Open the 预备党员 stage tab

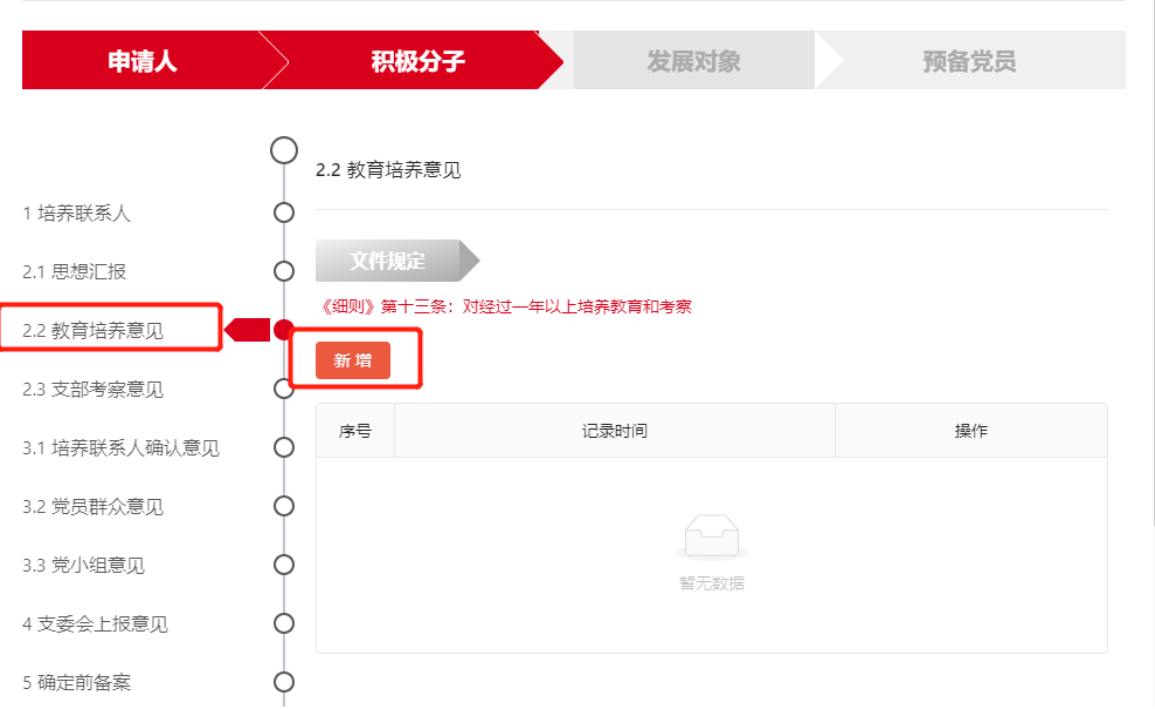969,61
